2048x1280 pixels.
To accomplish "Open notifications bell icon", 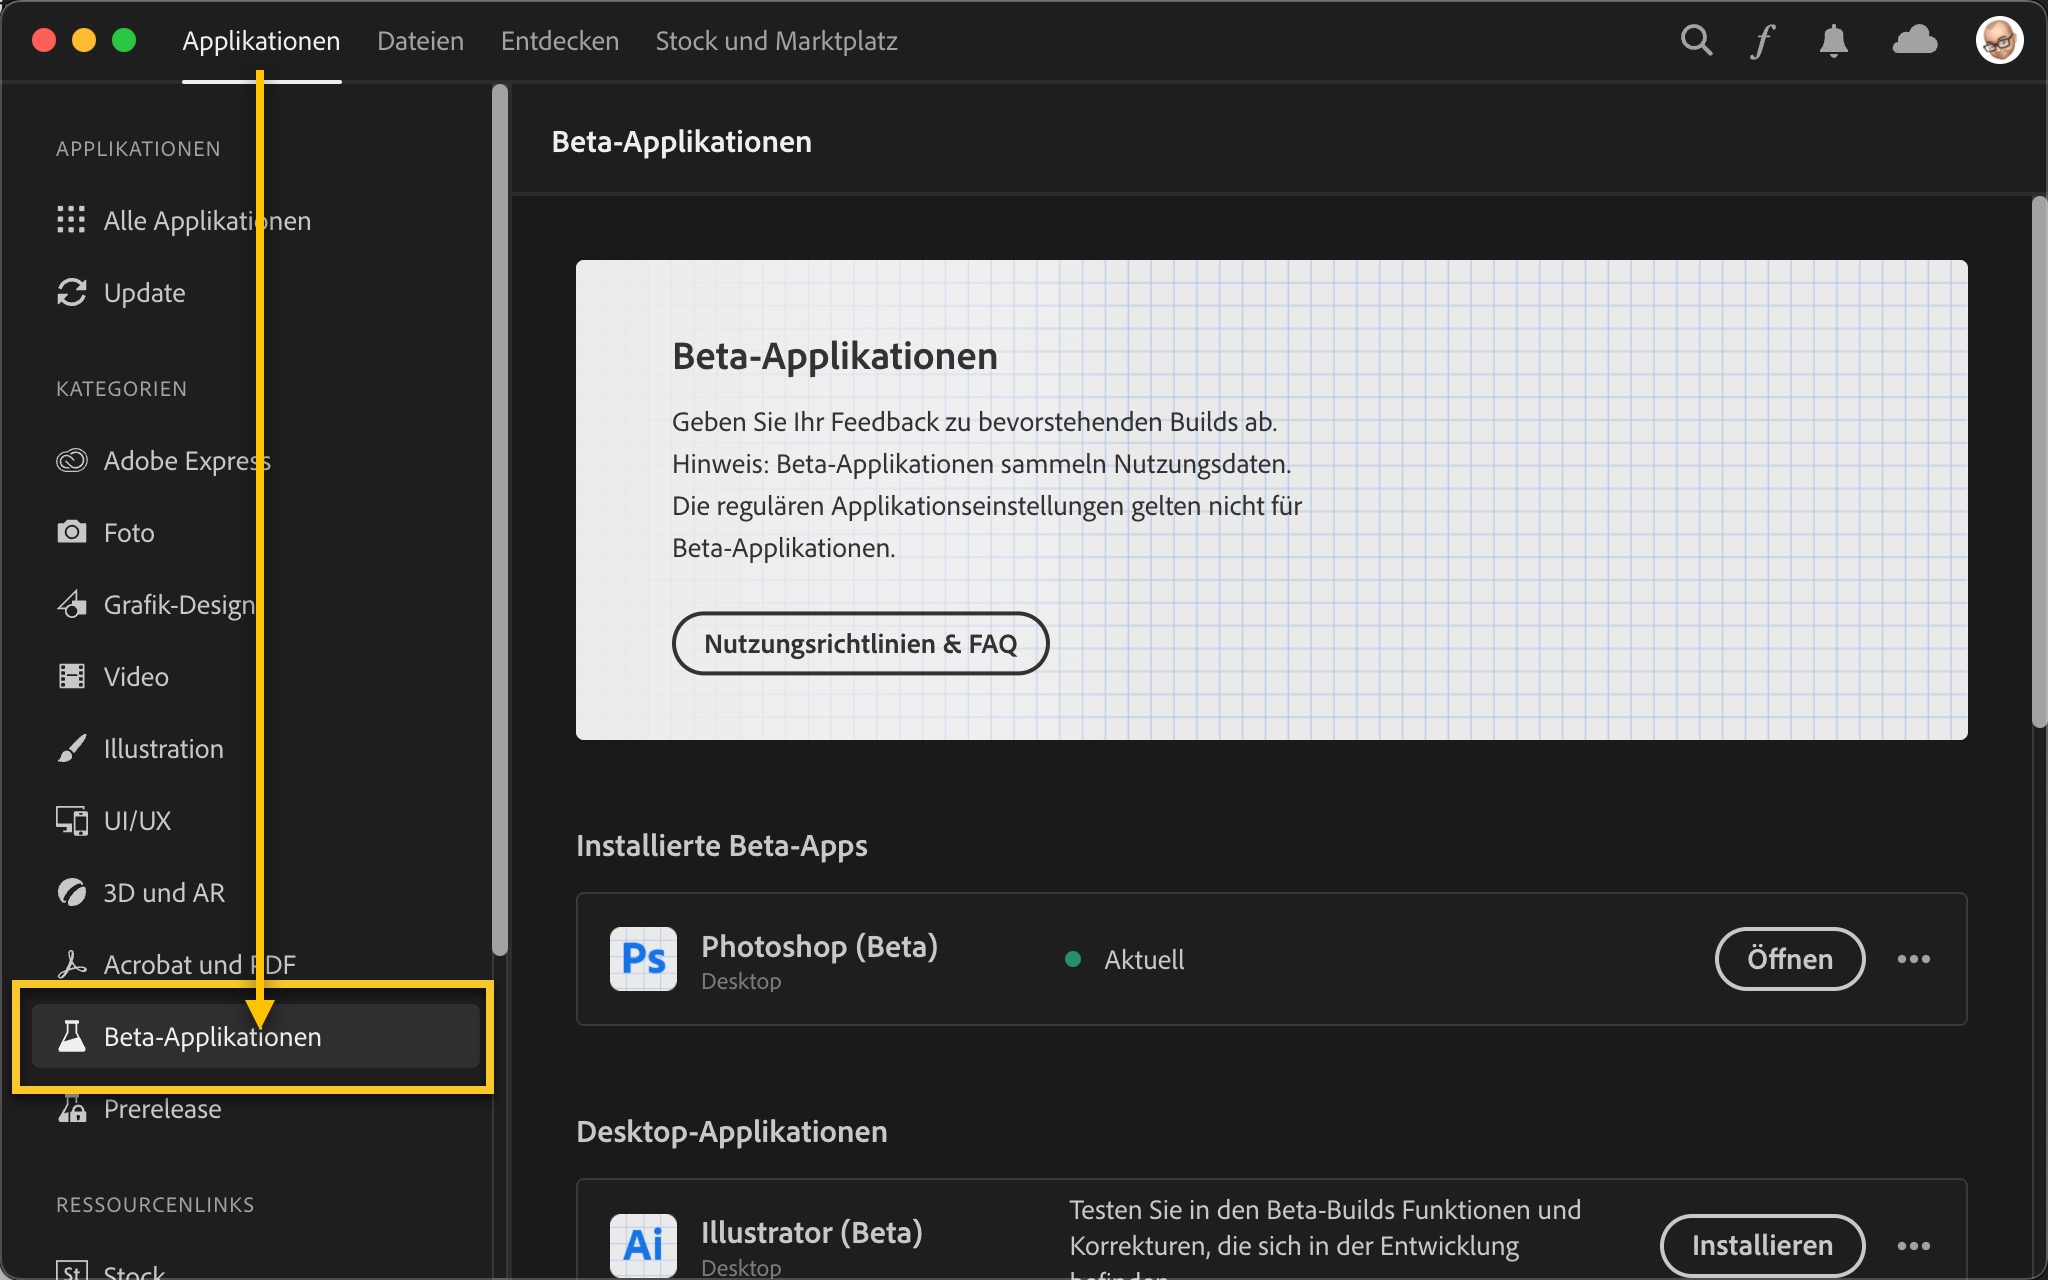I will pos(1833,42).
